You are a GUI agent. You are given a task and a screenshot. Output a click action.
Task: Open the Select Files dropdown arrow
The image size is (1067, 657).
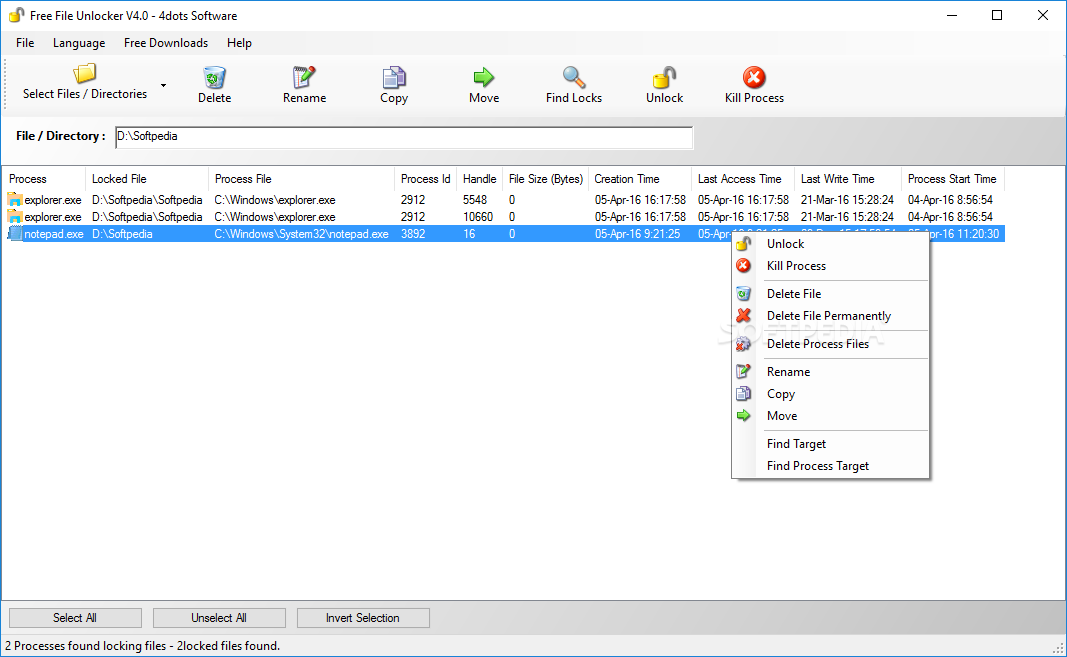click(x=163, y=85)
